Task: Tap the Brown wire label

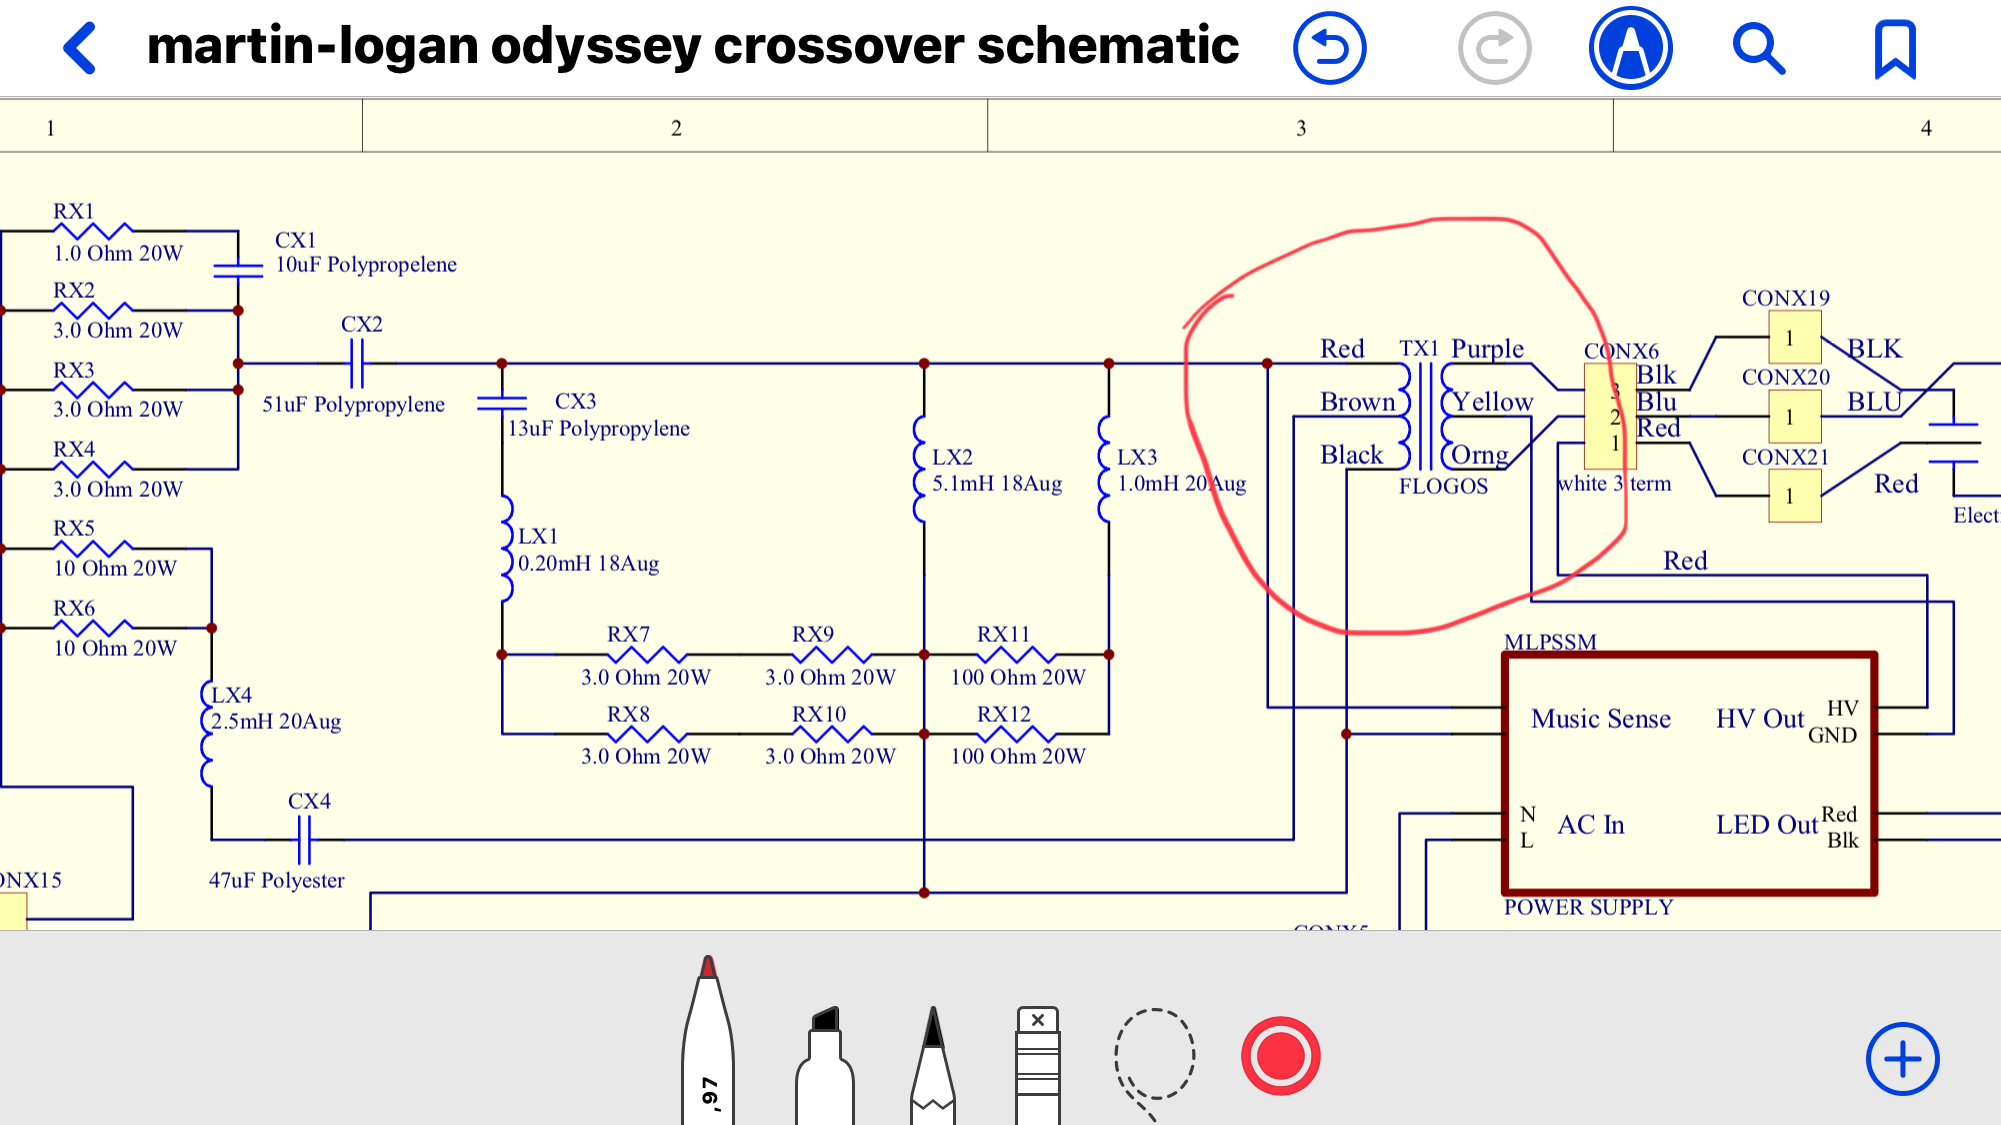Action: pyautogui.click(x=1357, y=402)
